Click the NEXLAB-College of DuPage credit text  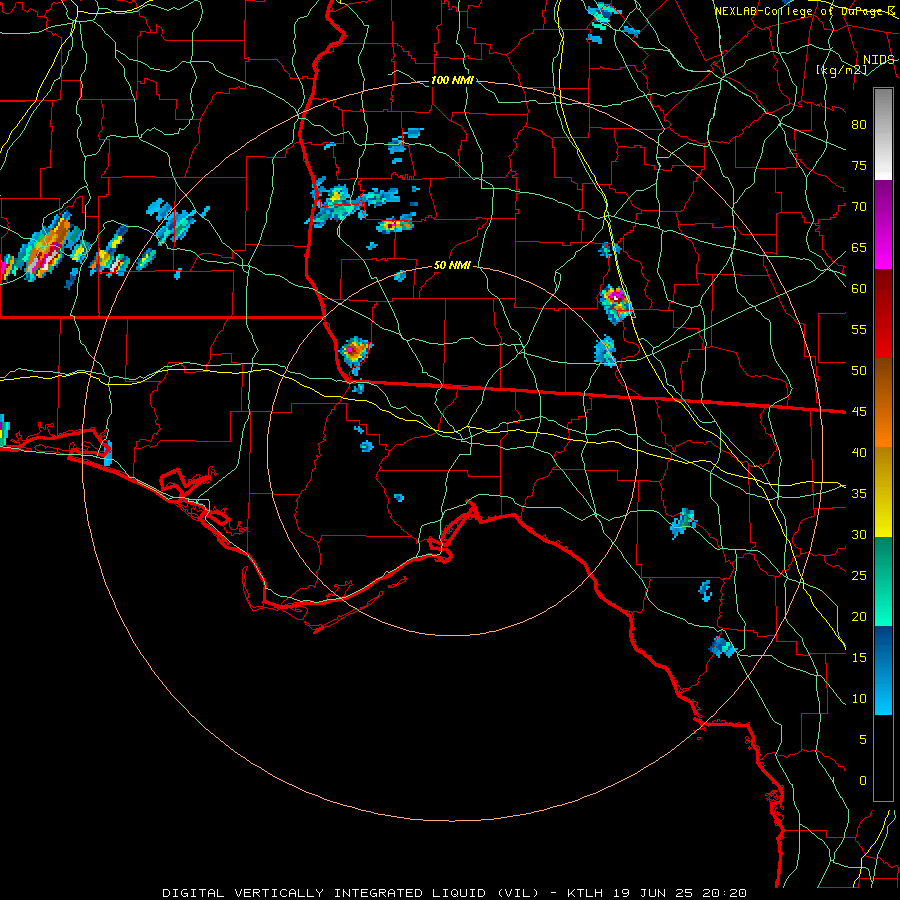[804, 11]
